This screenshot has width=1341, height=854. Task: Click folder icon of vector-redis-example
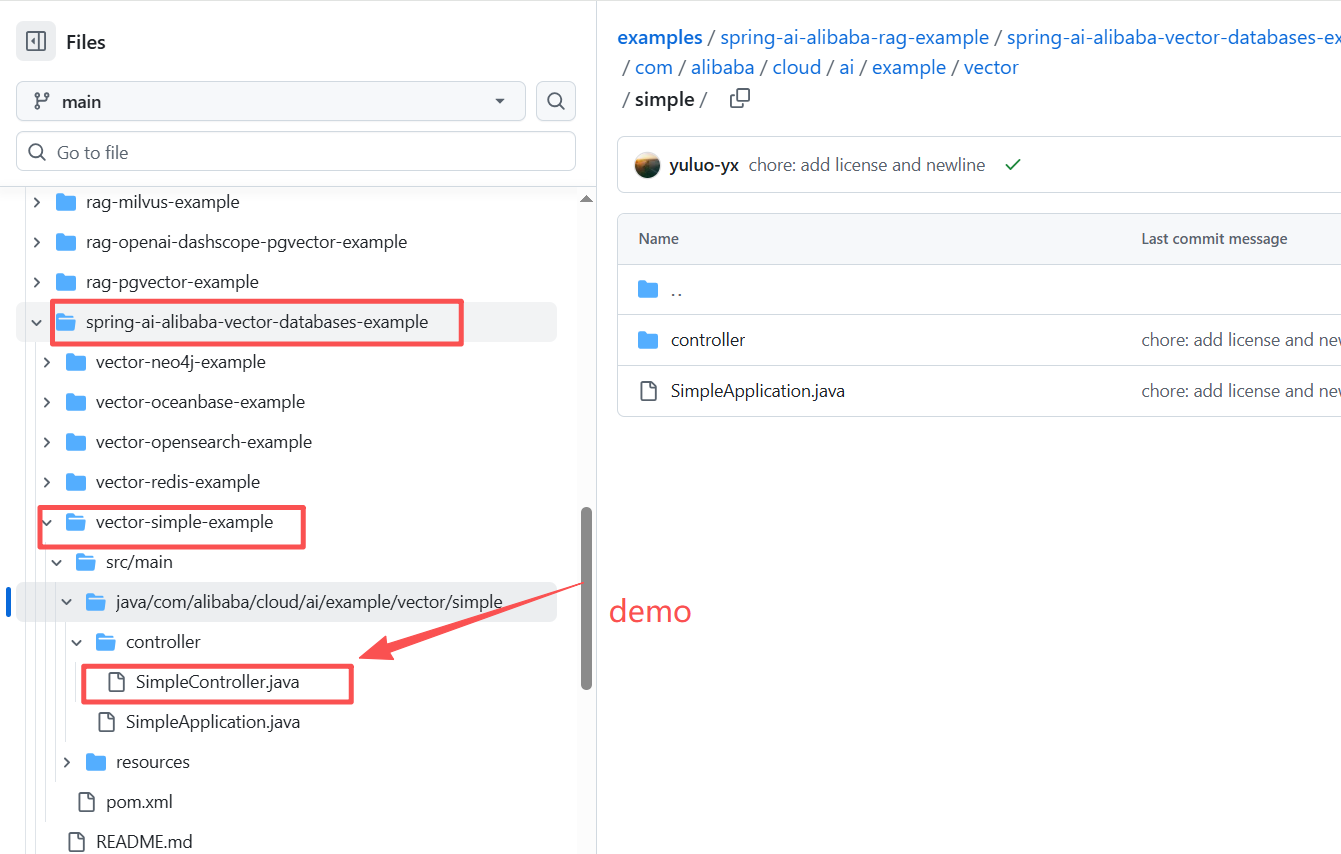pos(76,482)
